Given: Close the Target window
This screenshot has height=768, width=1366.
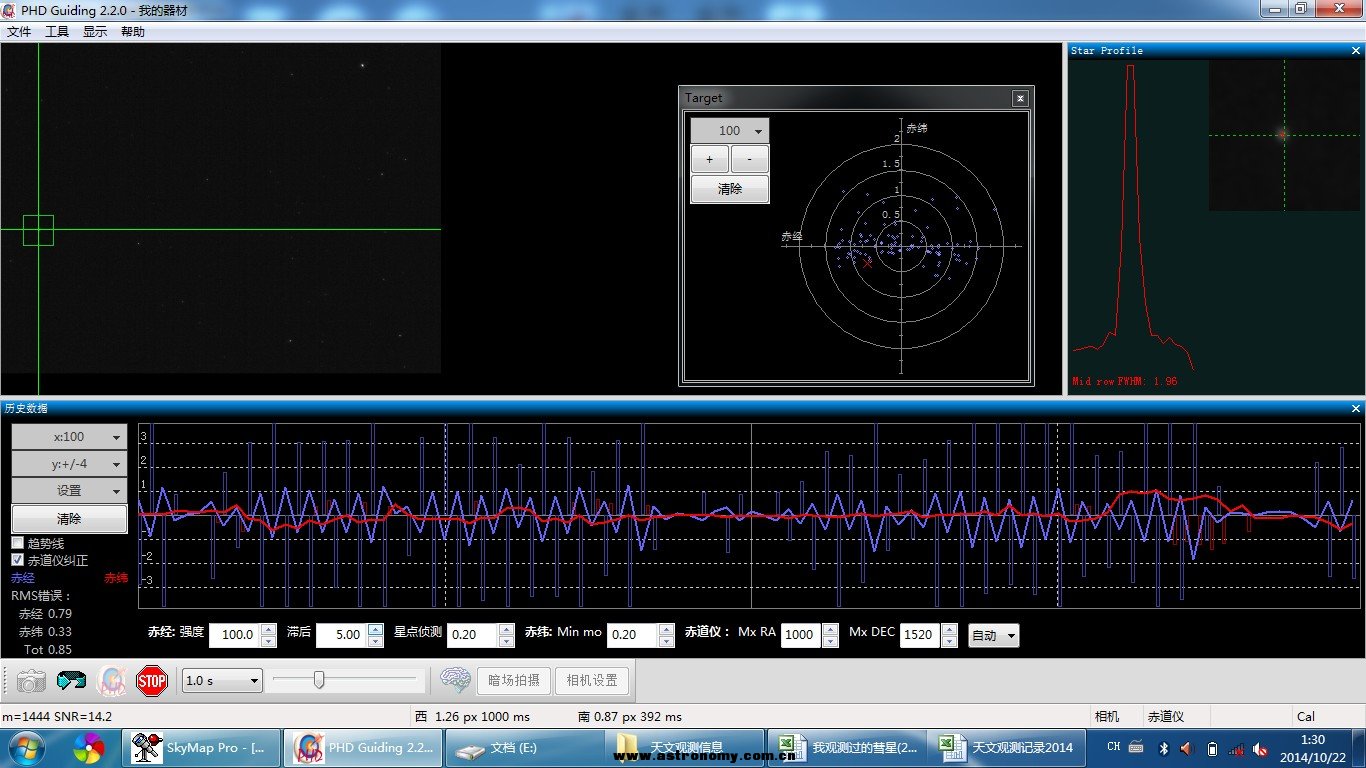Looking at the screenshot, I should (1019, 98).
